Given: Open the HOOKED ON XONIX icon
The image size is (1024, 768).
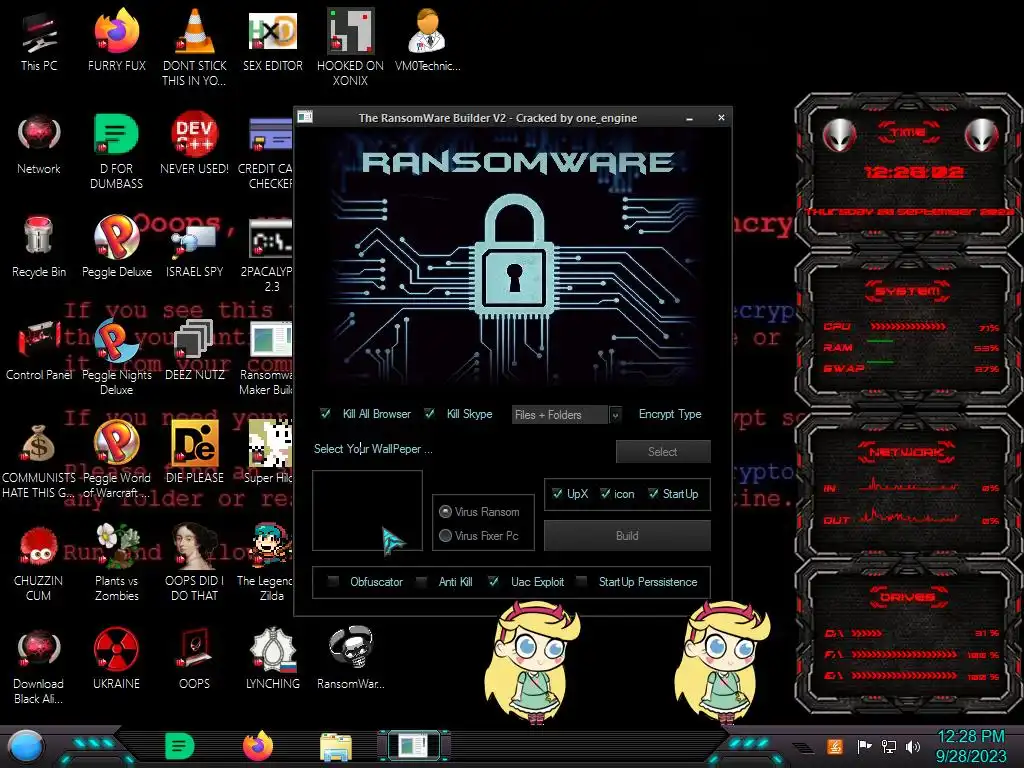Looking at the screenshot, I should pos(350,47).
